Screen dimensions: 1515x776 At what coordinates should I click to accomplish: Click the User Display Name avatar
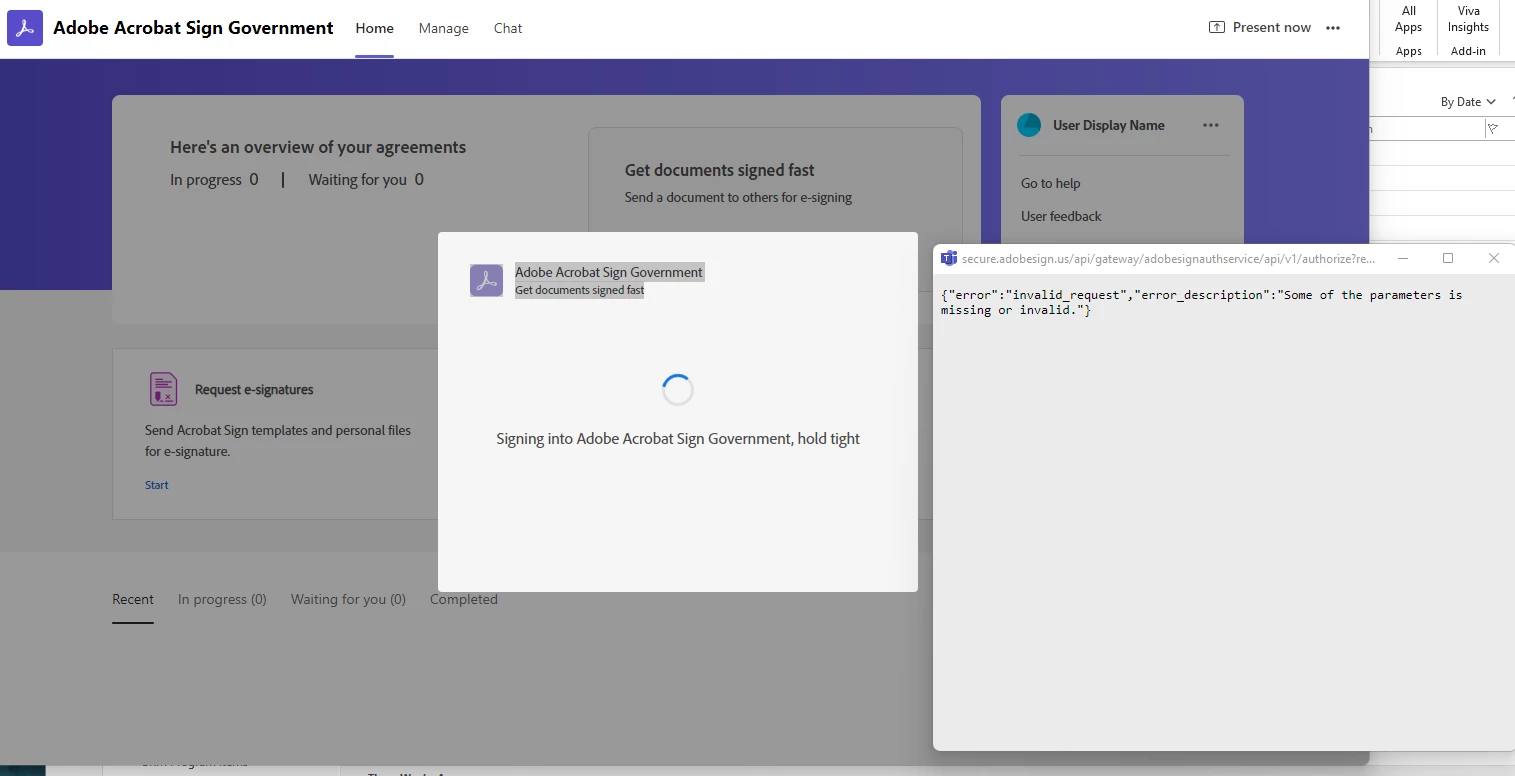click(1029, 125)
